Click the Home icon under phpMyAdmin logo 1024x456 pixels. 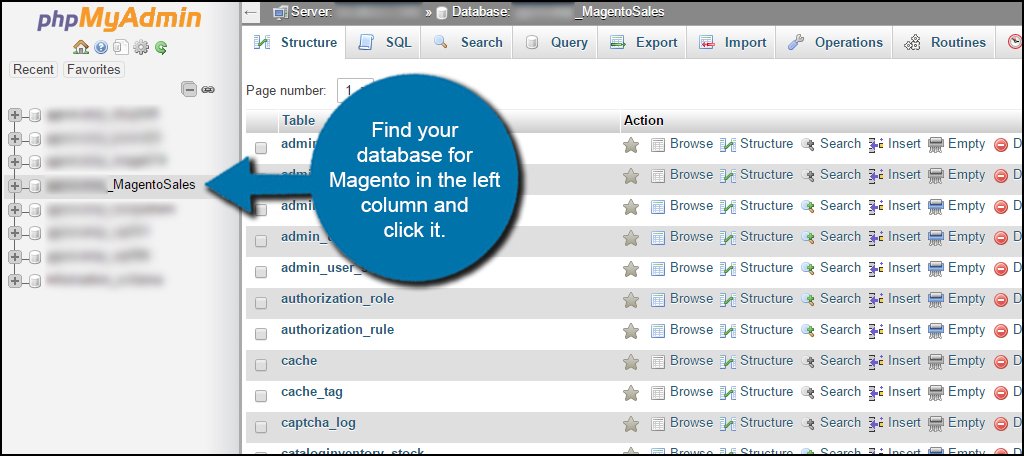pos(81,47)
